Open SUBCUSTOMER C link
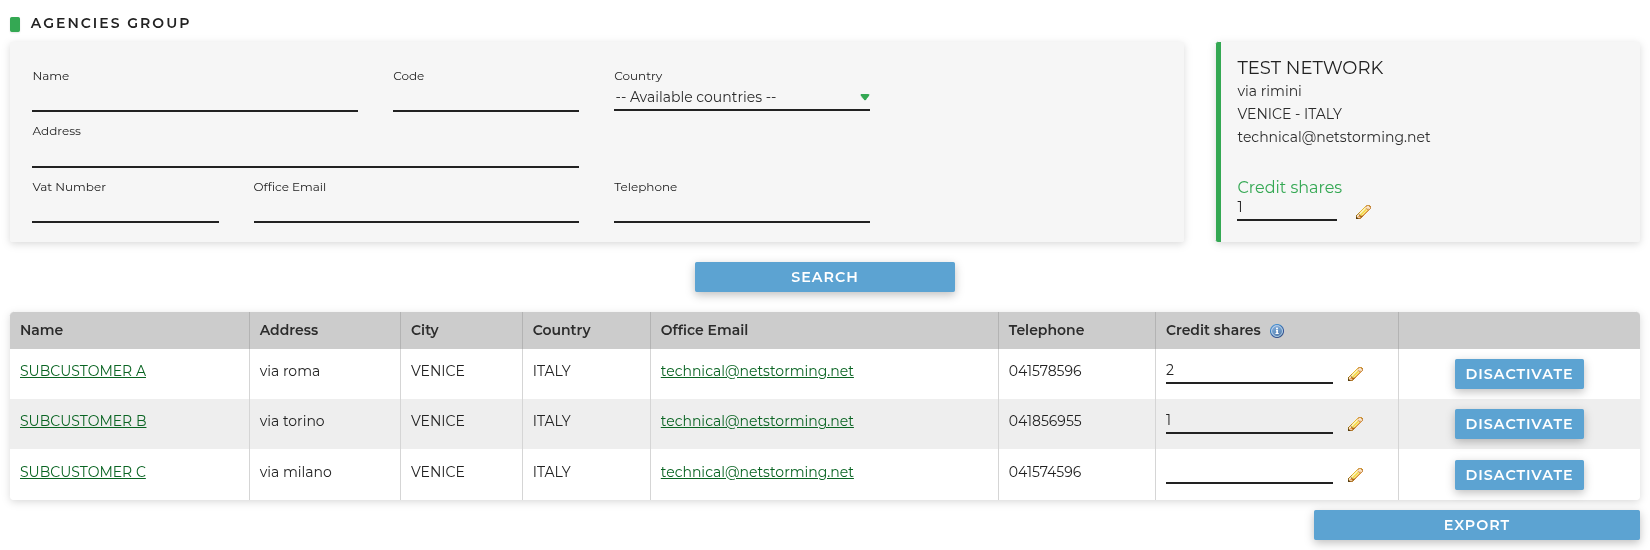This screenshot has width=1650, height=550. [x=83, y=472]
